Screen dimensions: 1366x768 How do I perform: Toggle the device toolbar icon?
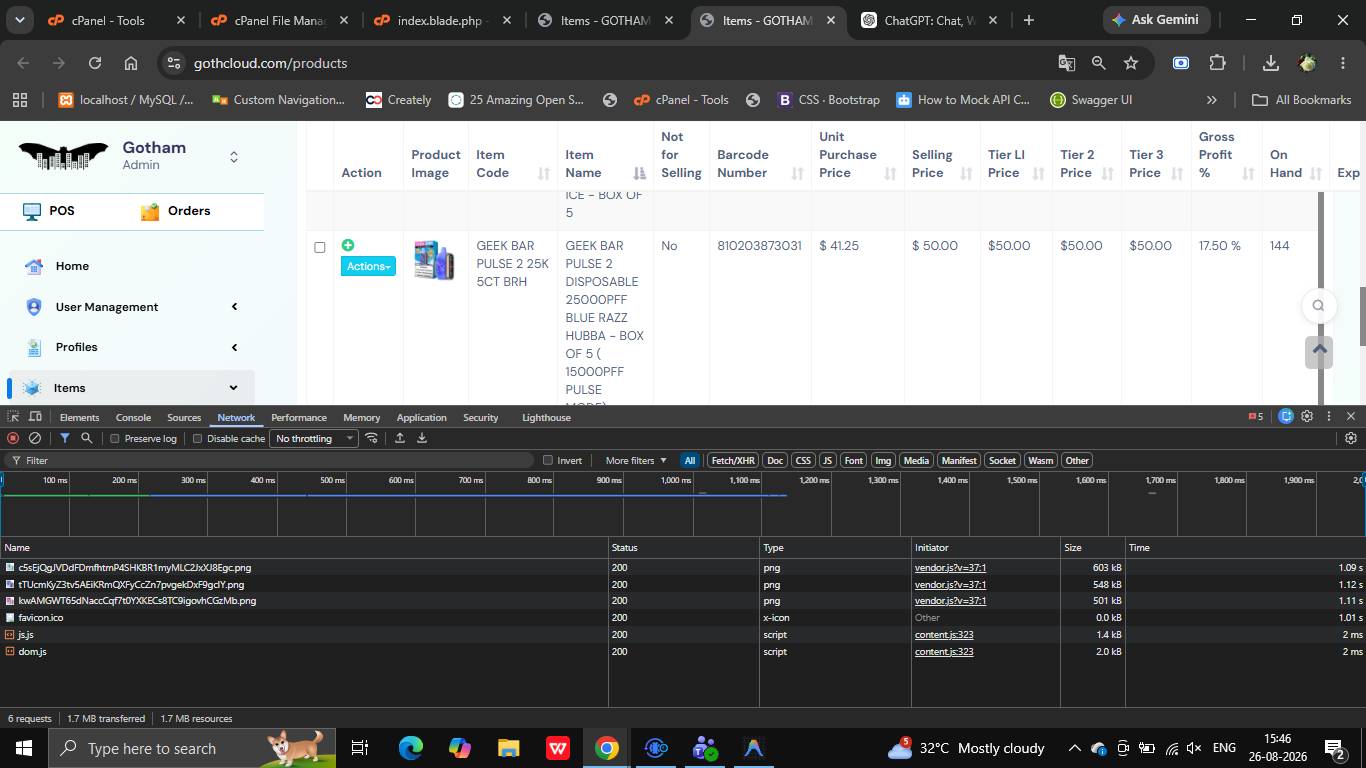coord(35,417)
